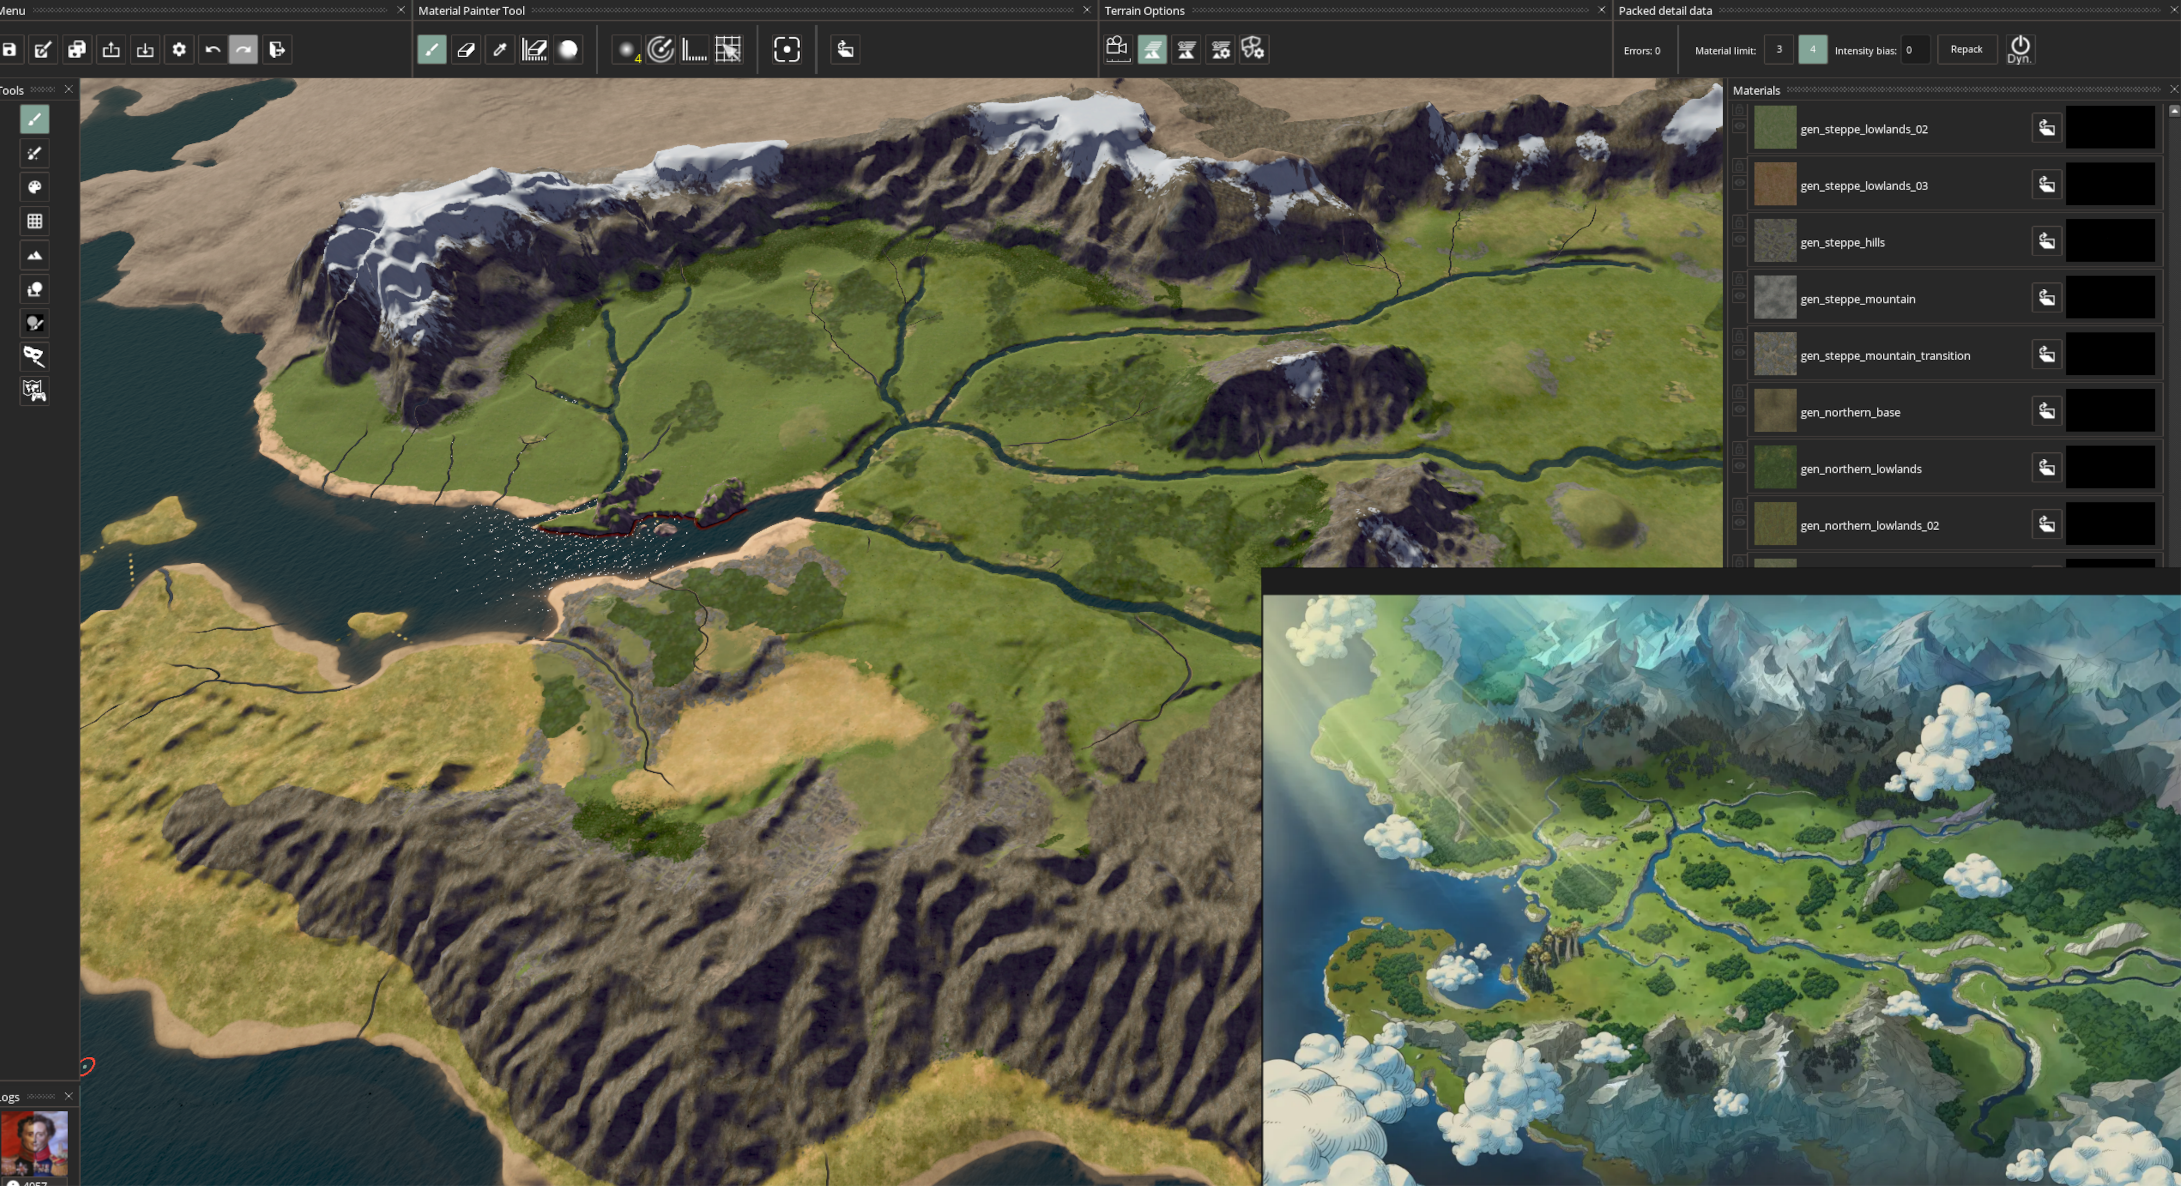This screenshot has height=1186, width=2181.
Task: Open the settings gear in the Menu toolbar
Action: coord(179,50)
